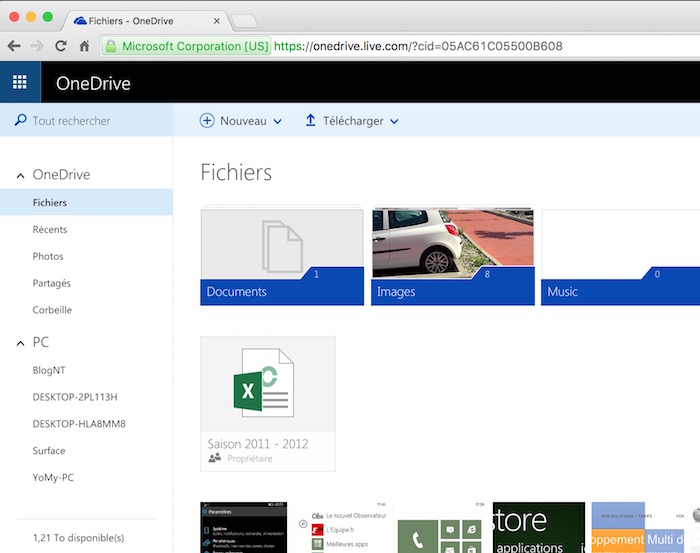Click the Propriétaire label under Saison file
The image size is (700, 553).
(250, 458)
